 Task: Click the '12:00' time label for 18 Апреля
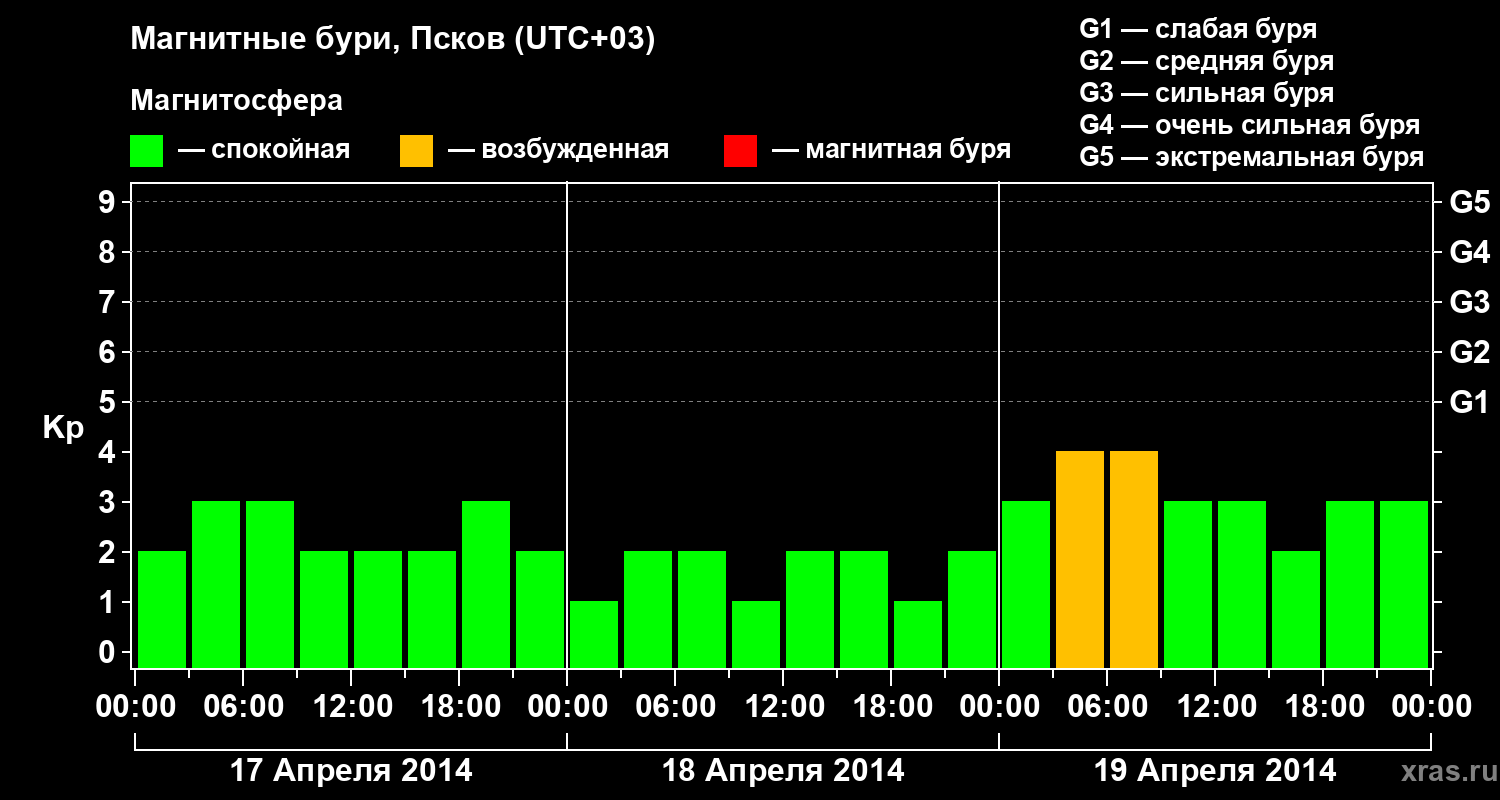pyautogui.click(x=783, y=706)
